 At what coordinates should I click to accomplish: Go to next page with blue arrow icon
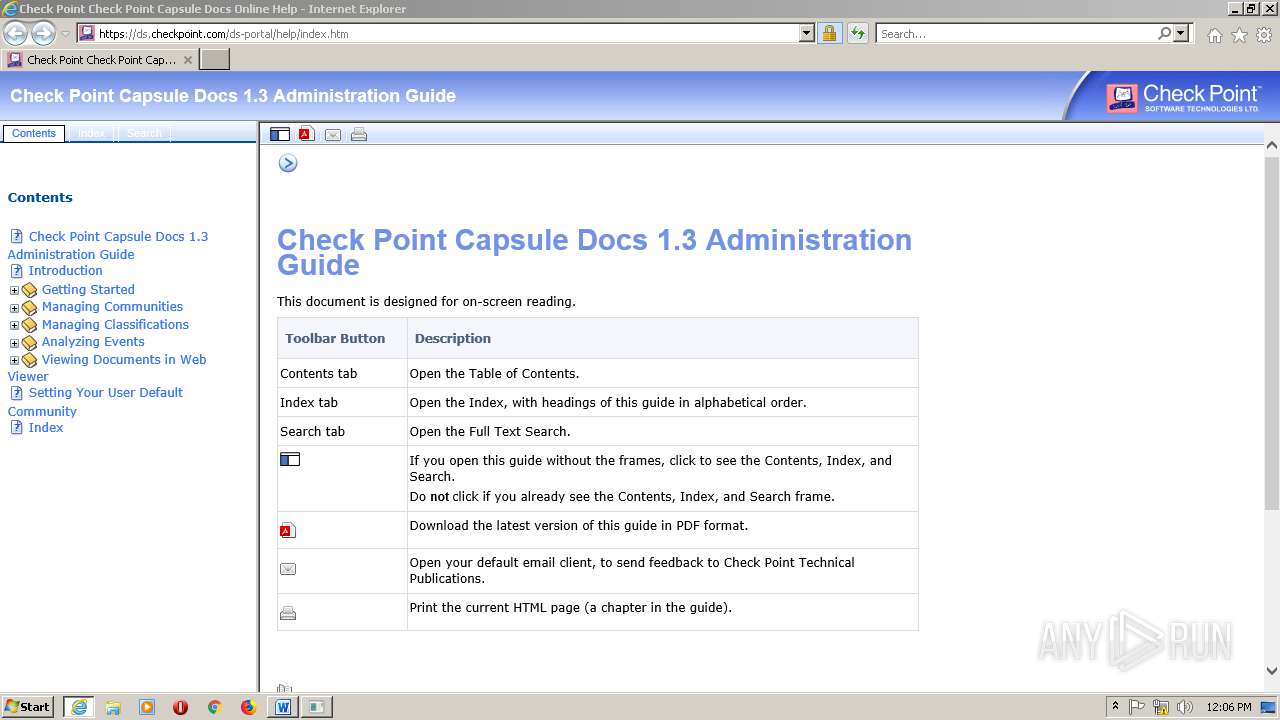288,163
